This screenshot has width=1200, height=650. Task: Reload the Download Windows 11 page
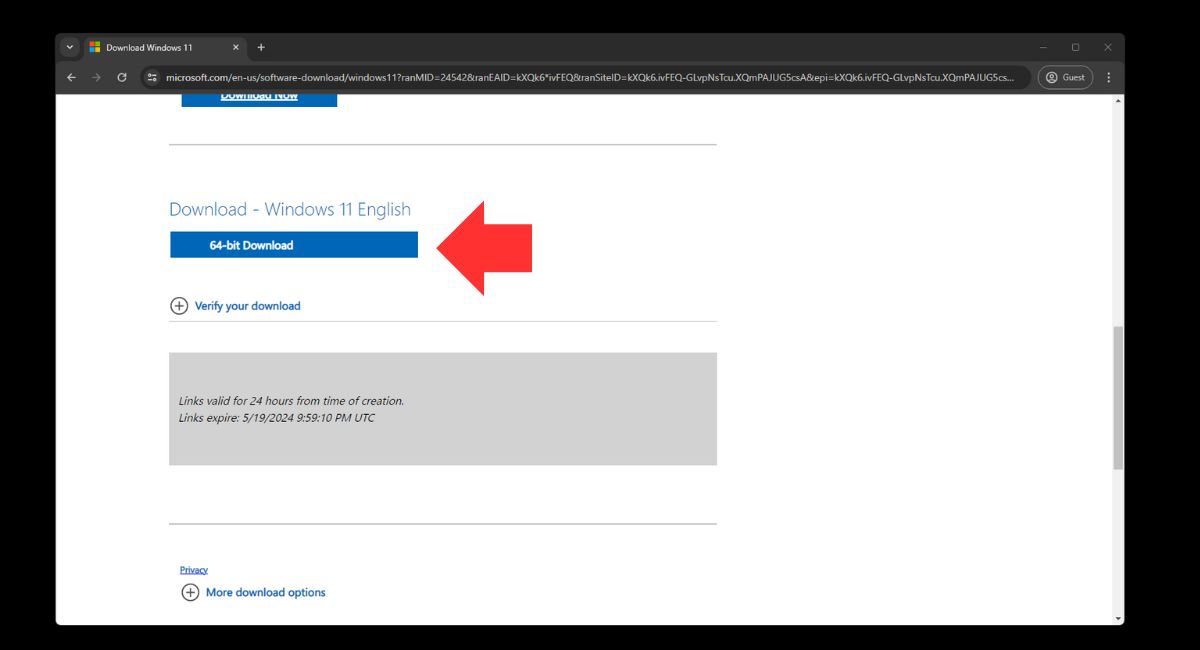click(122, 77)
